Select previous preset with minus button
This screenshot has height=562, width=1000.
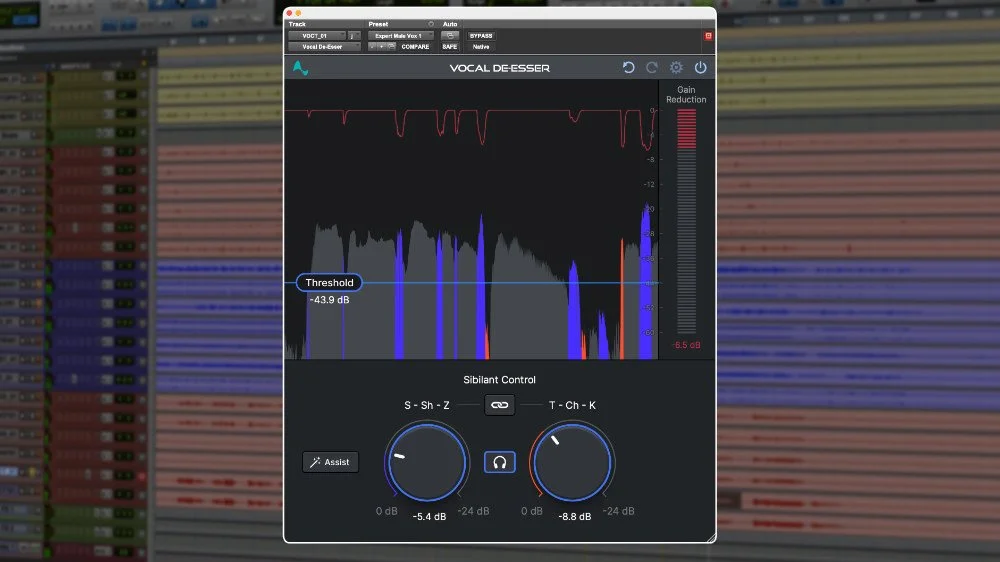coord(372,47)
